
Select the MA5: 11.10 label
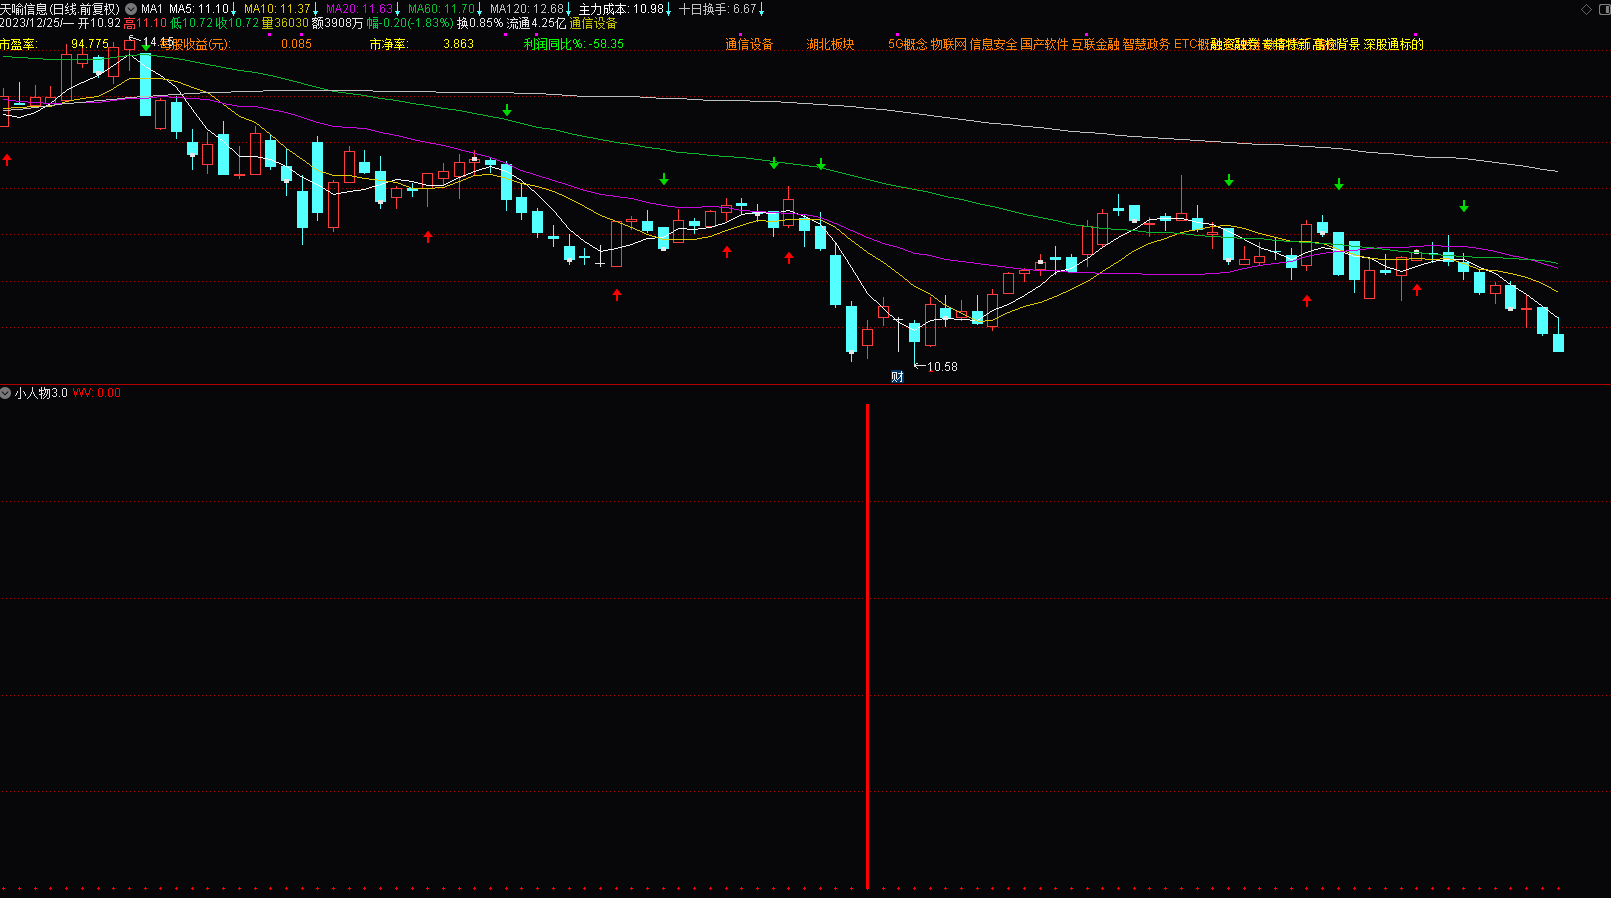pos(199,9)
